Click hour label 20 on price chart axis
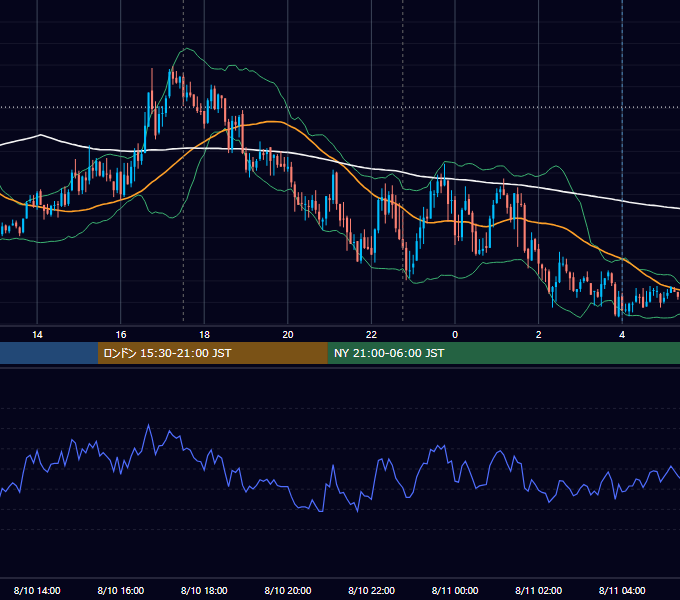The width and height of the screenshot is (680, 600). [288, 335]
